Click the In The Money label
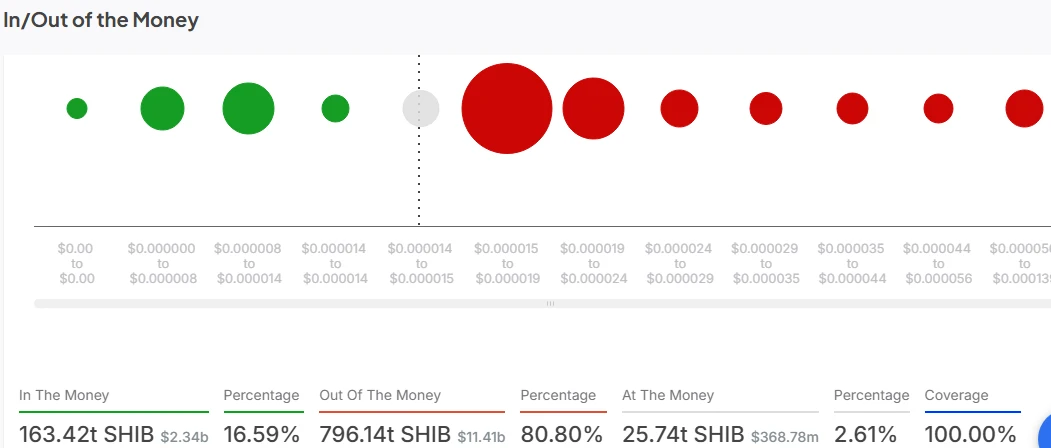The image size is (1051, 448). (x=64, y=395)
